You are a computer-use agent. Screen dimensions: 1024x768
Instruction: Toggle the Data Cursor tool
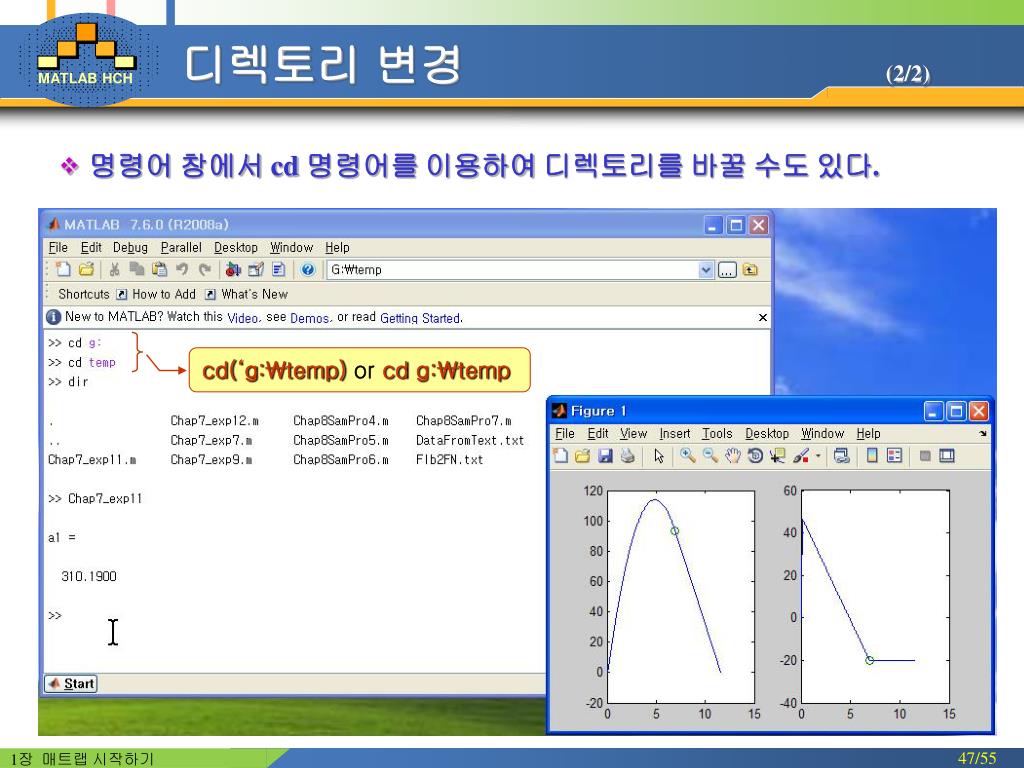coord(778,456)
